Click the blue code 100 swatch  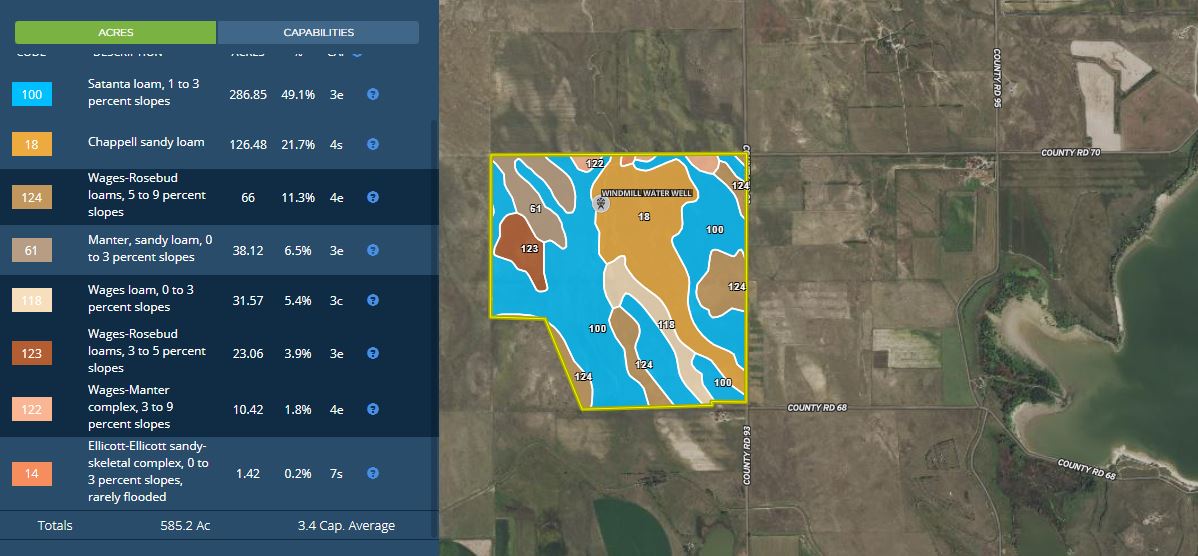(32, 95)
